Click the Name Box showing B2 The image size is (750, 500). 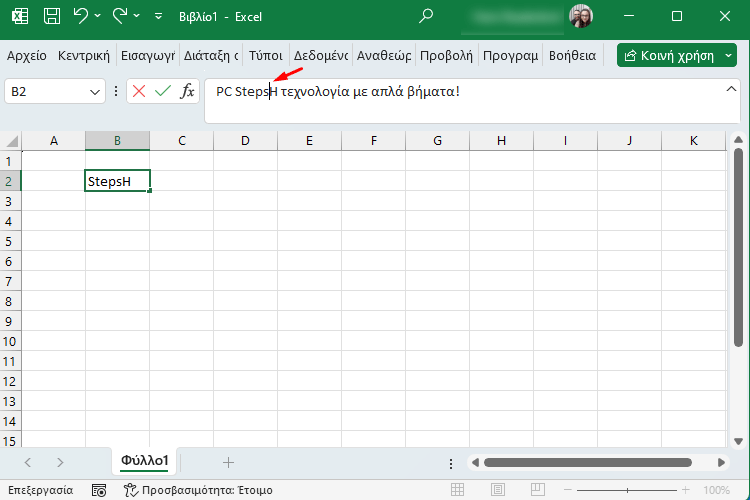click(45, 91)
